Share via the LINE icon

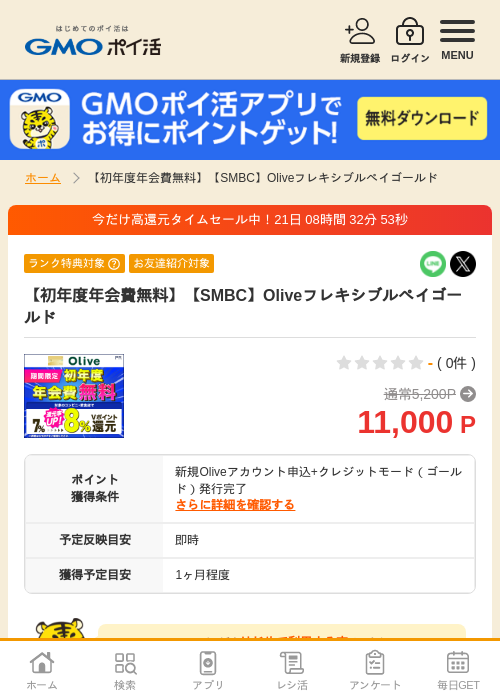pos(433,264)
